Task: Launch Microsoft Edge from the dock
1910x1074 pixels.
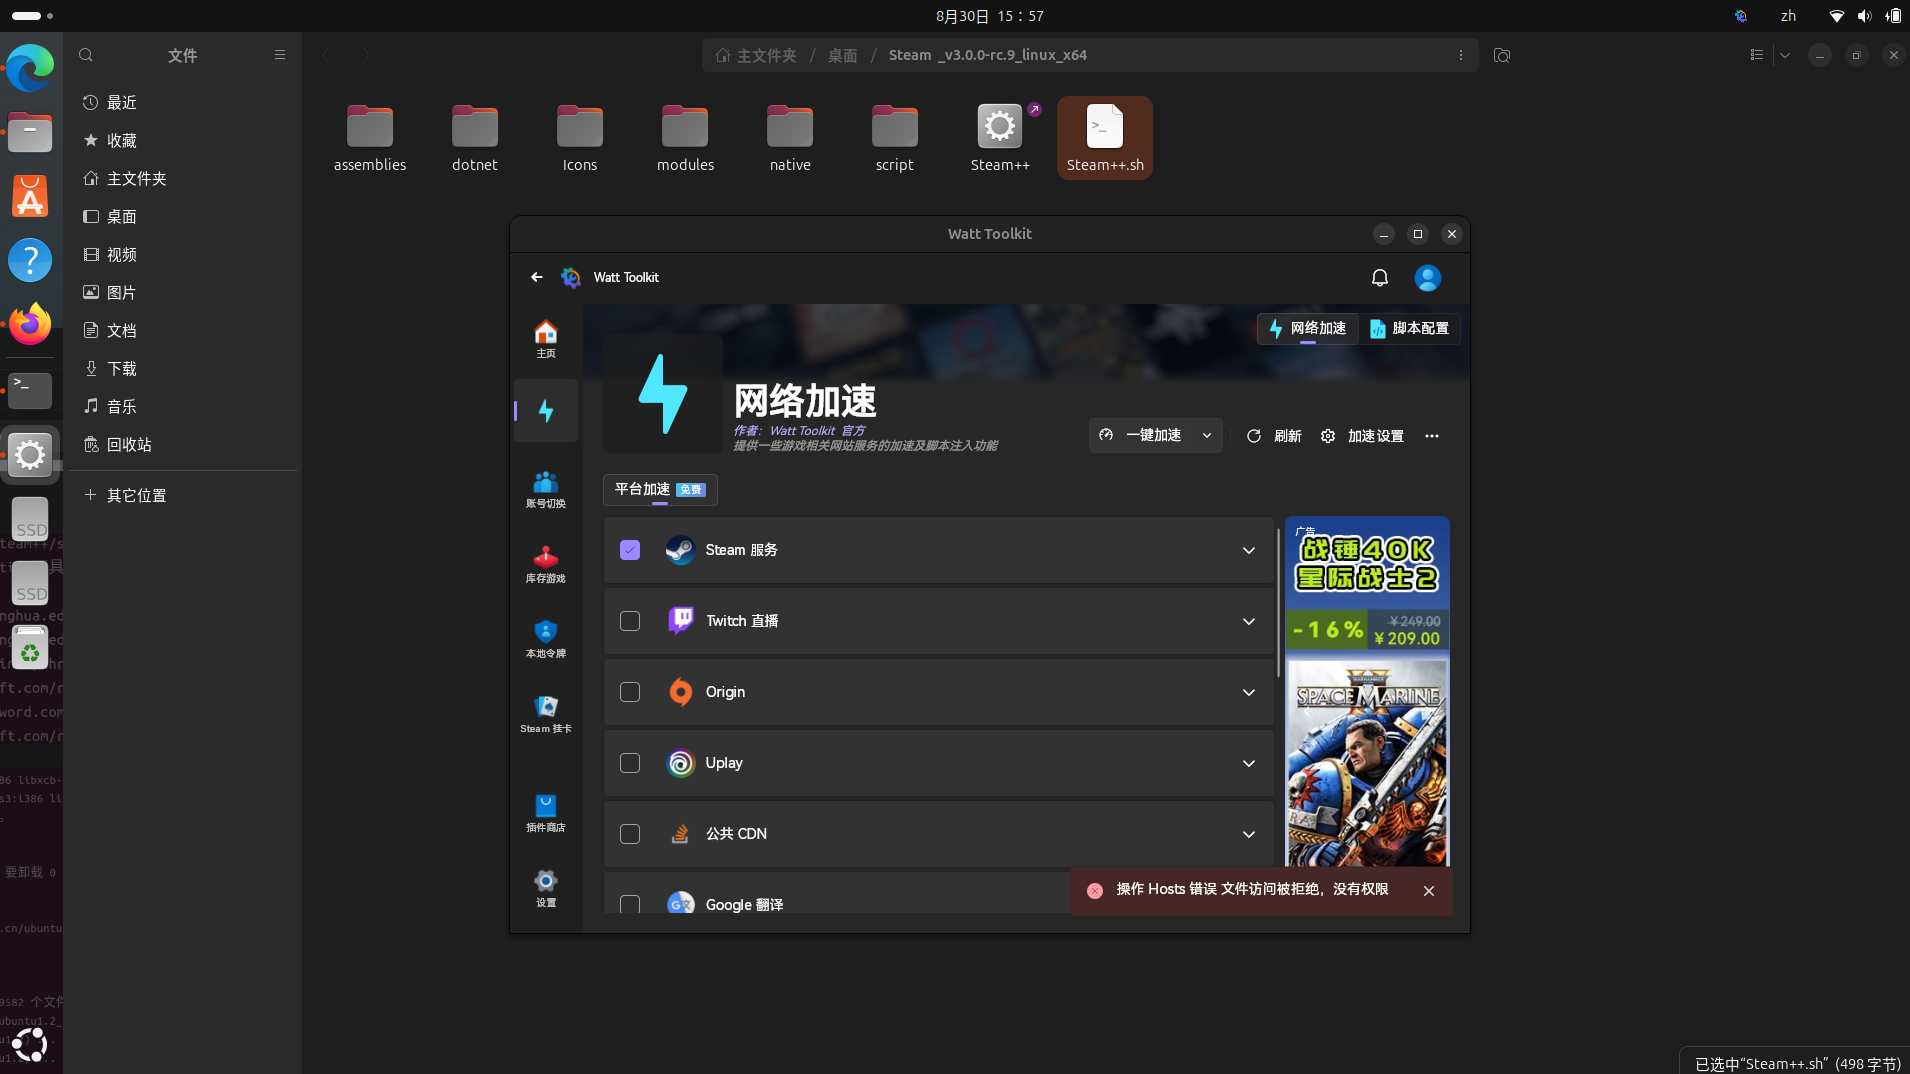Action: click(30, 68)
